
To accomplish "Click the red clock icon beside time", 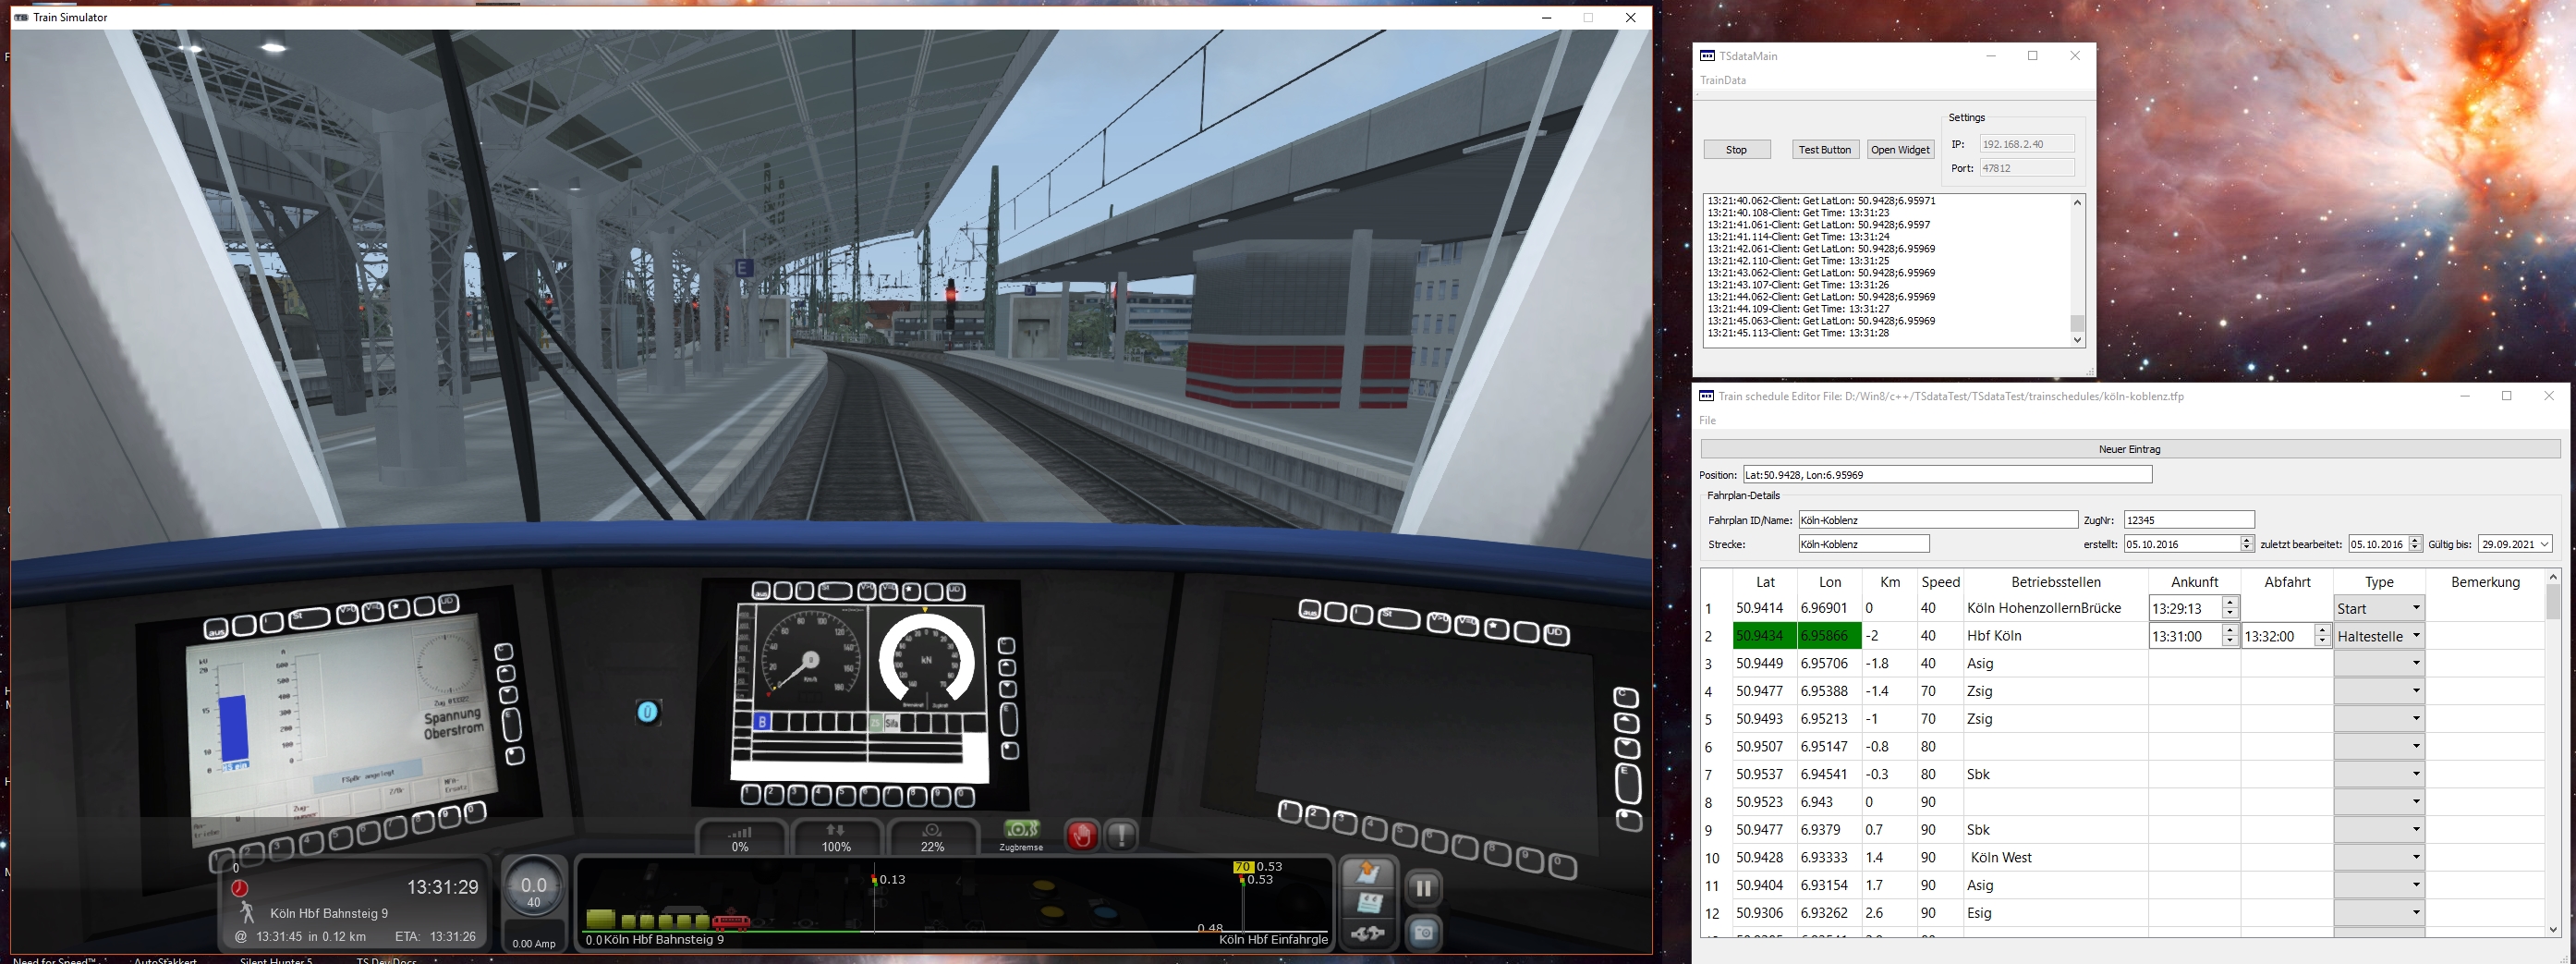I will pyautogui.click(x=239, y=888).
